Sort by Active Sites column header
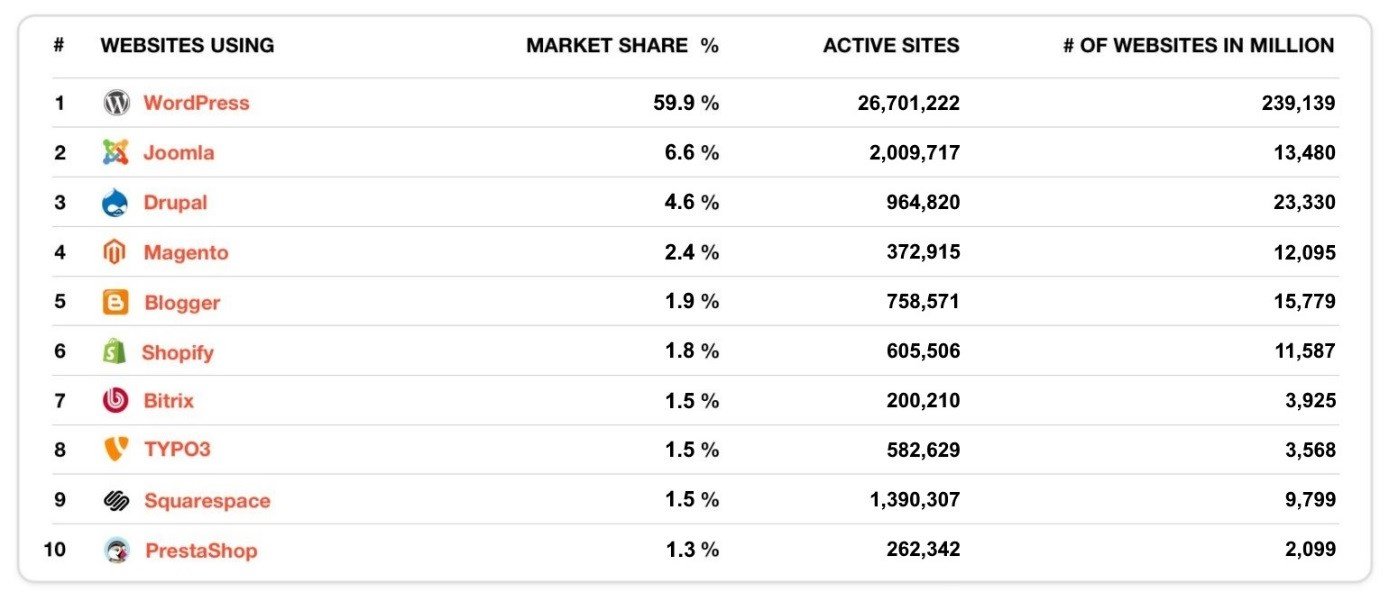This screenshot has height=601, width=1389. coord(891,46)
